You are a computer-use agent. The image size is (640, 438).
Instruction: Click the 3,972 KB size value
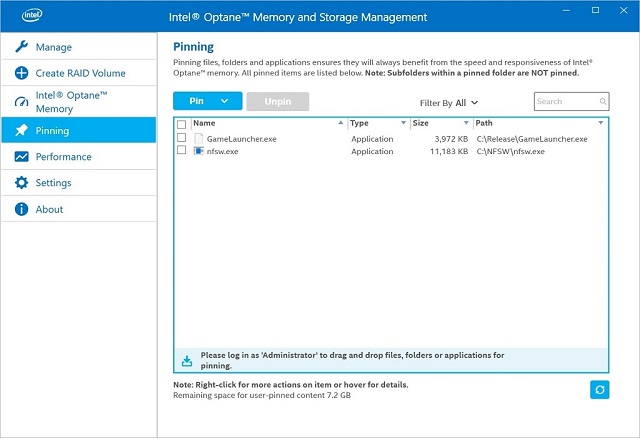click(x=451, y=139)
